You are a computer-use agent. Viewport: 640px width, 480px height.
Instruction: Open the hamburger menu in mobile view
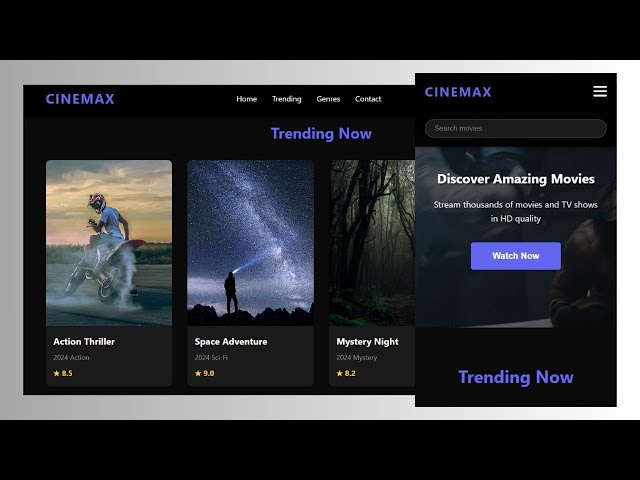coord(600,91)
